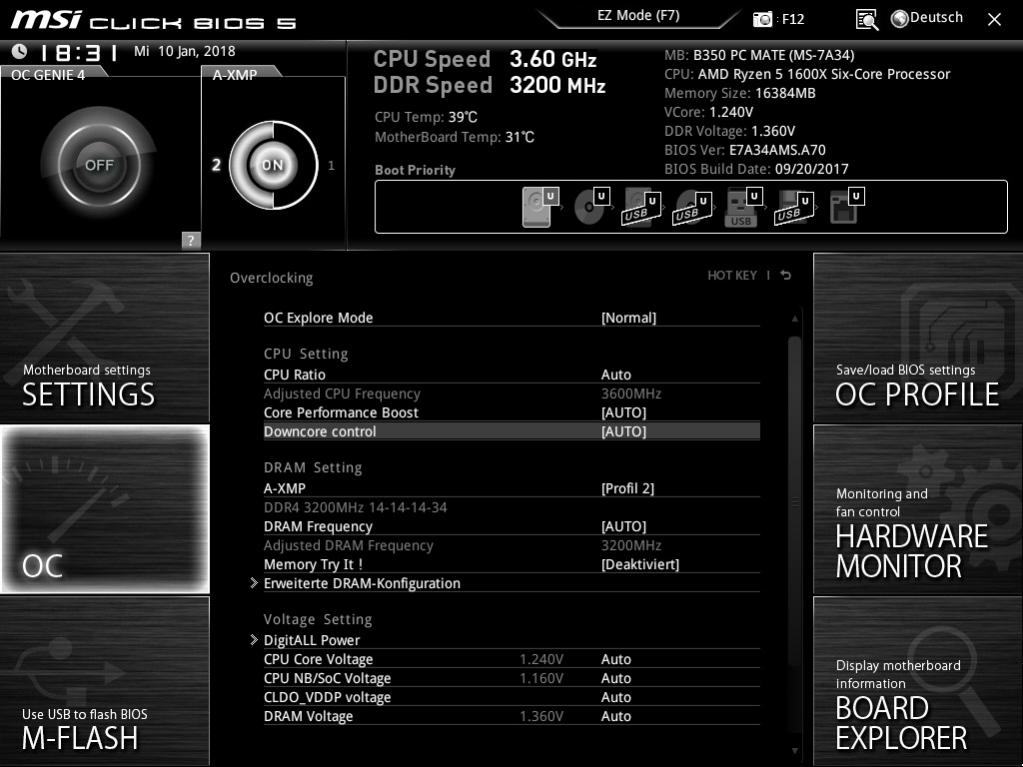Select the USB CD/DVD boot icon
Image resolution: width=1023 pixels, height=767 pixels.
click(692, 207)
